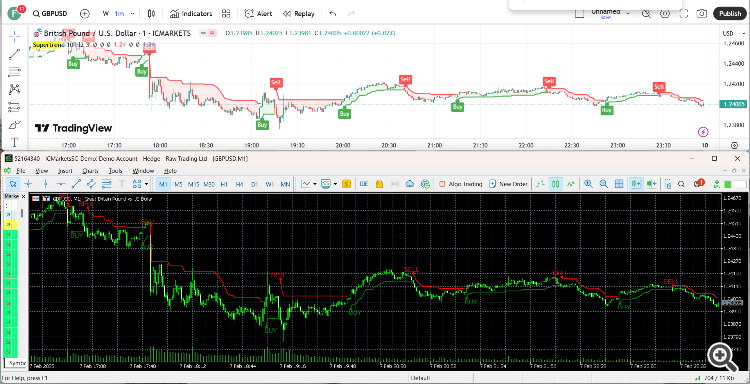Start TradingView bar Replay

[x=298, y=13]
